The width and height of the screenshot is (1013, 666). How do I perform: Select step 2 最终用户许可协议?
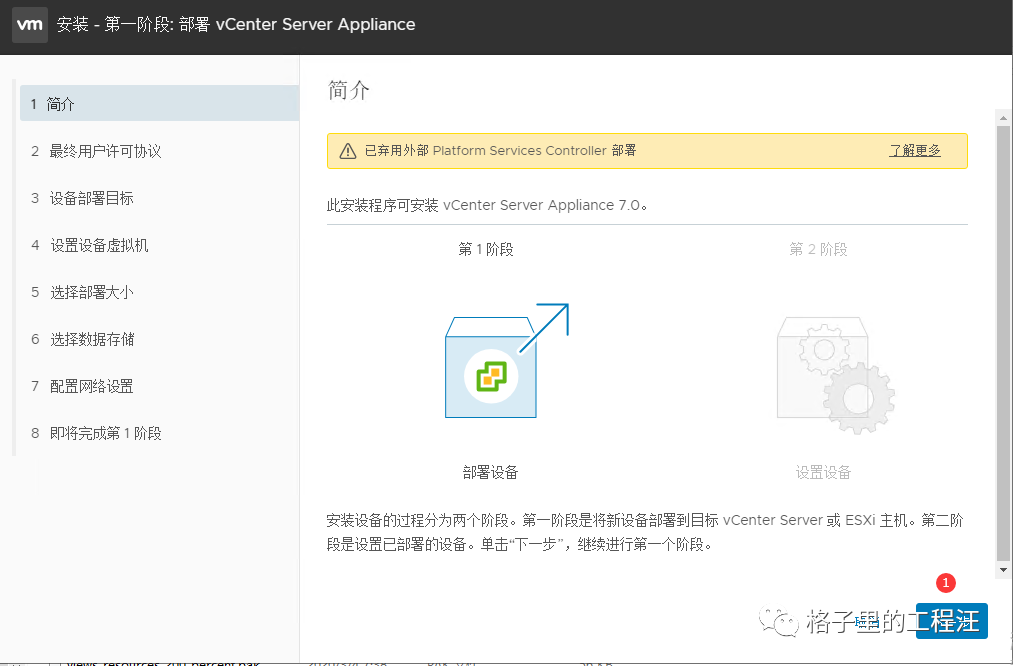pyautogui.click(x=160, y=151)
